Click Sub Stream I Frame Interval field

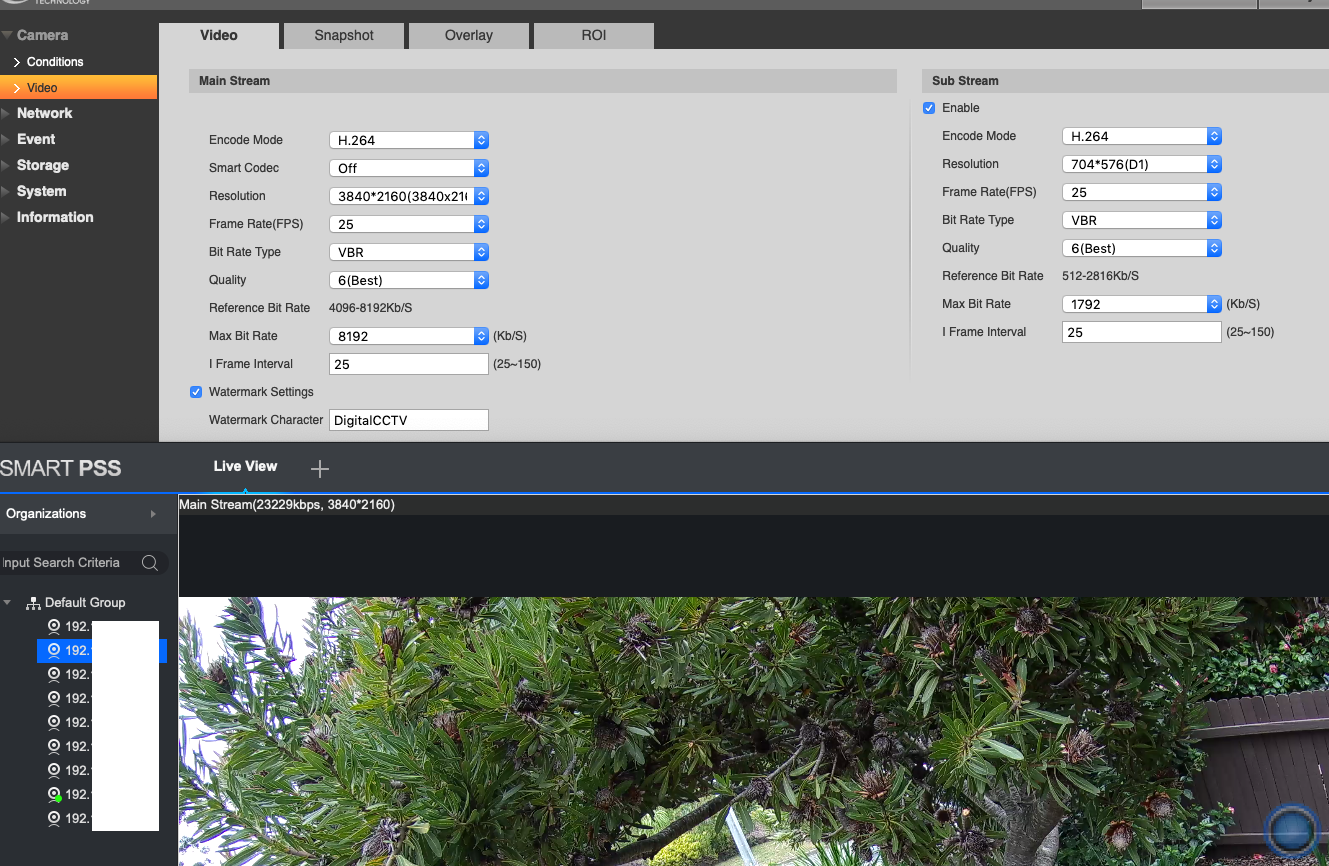coord(1142,332)
